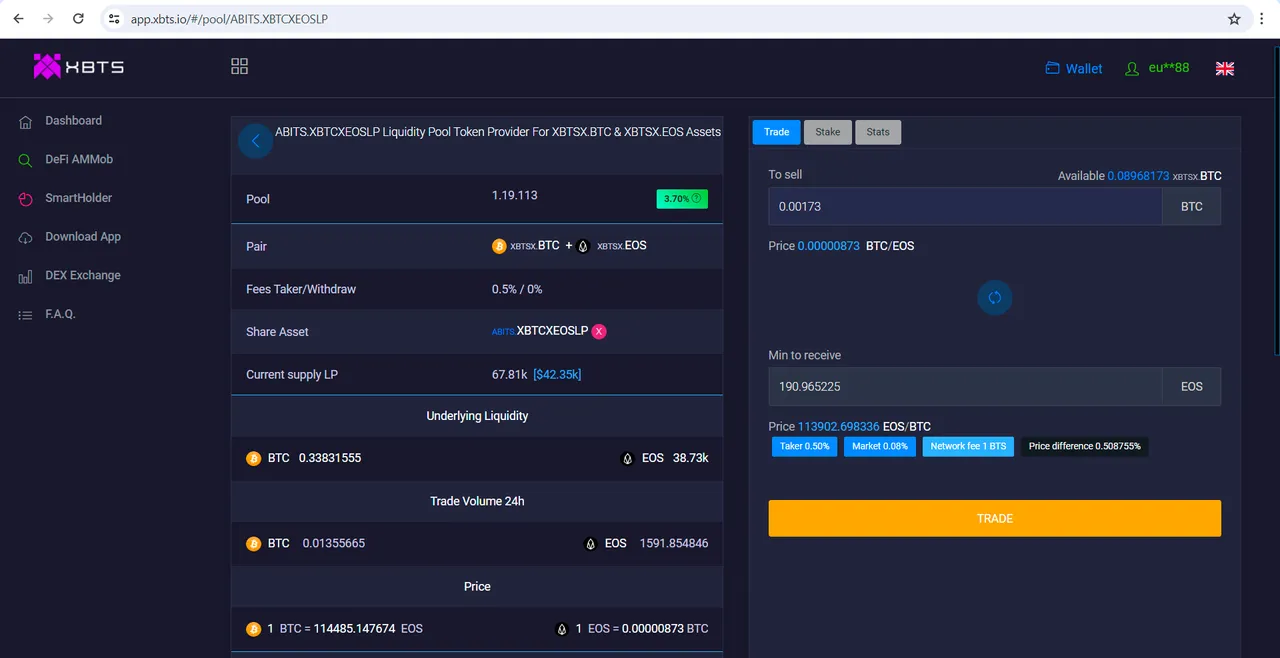1280x658 pixels.
Task: Open the ABITS.XBTCXEOSLP share asset link
Action: (540, 332)
